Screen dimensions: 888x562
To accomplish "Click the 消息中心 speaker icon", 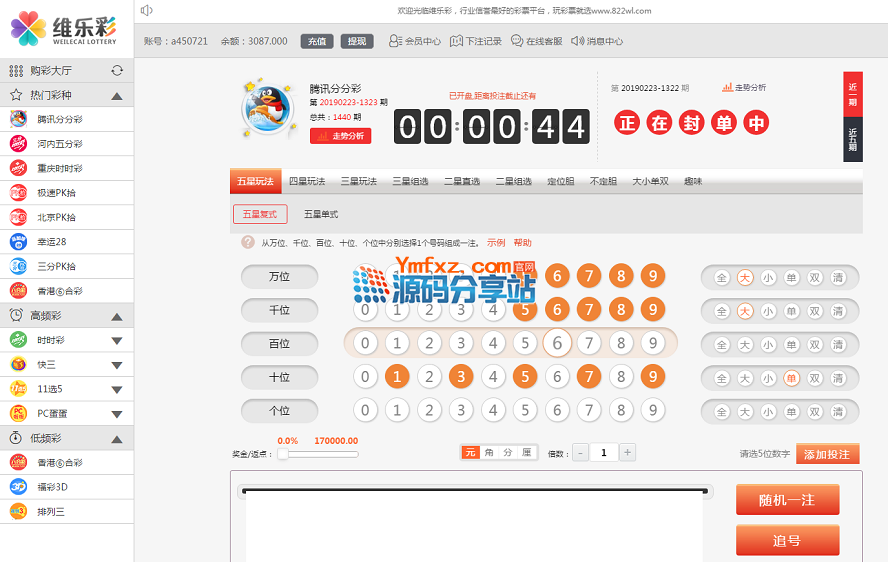I will point(577,41).
